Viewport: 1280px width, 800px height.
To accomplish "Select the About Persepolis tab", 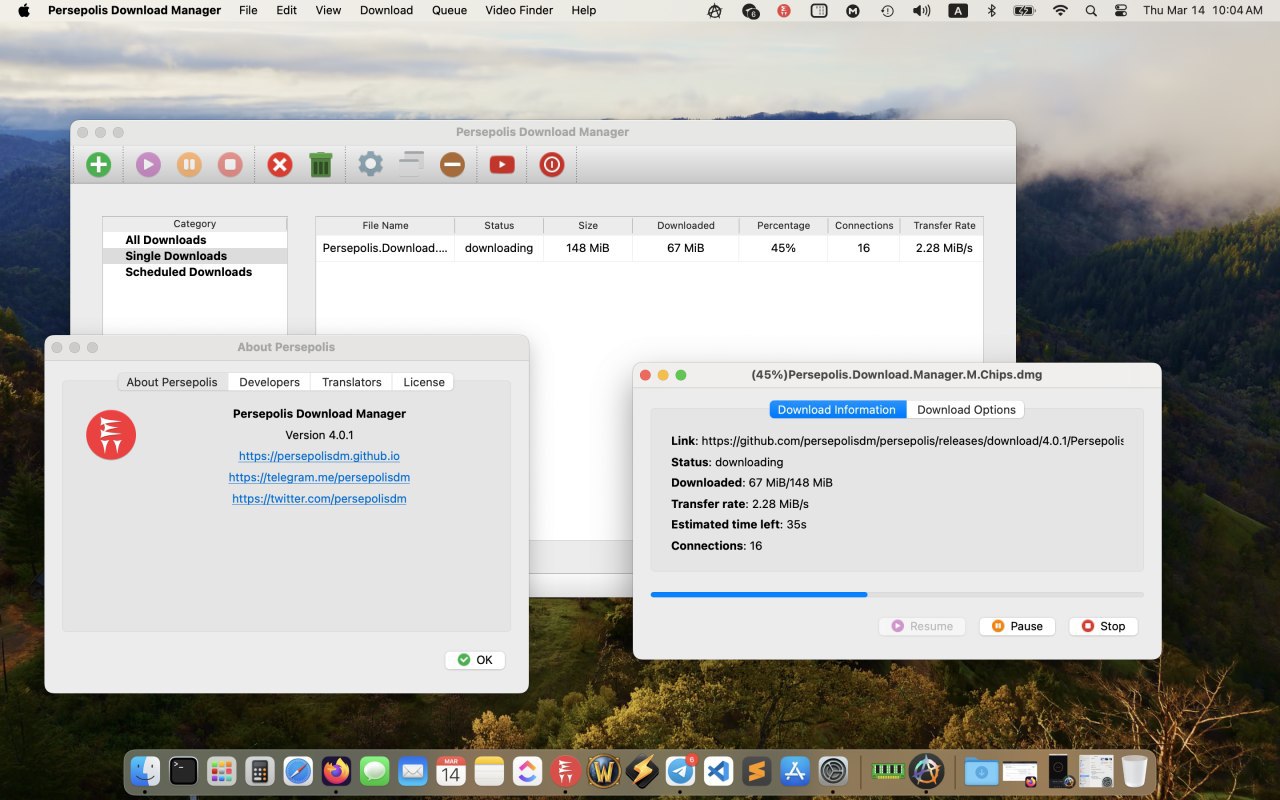I will click(x=172, y=382).
